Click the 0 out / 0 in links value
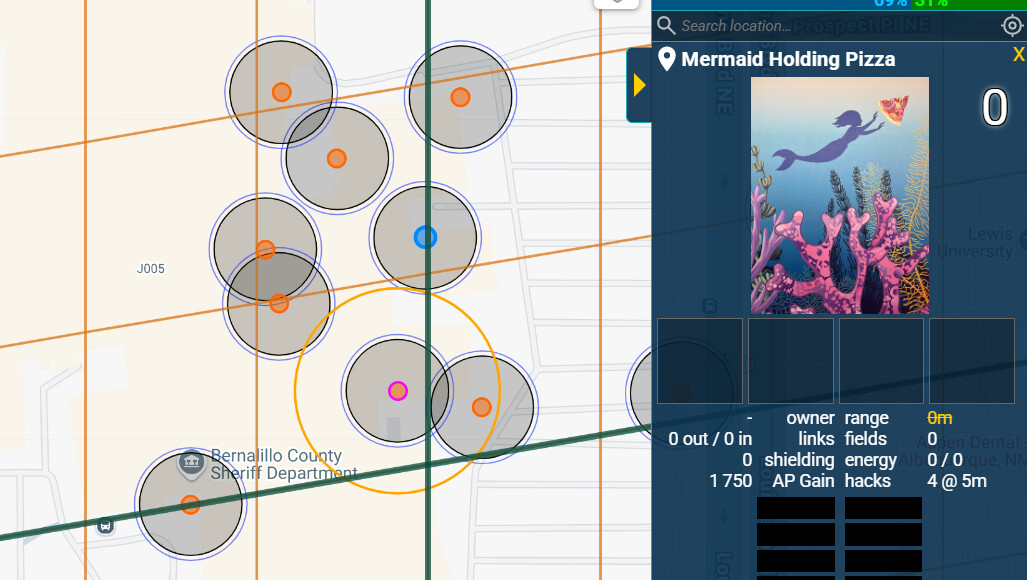This screenshot has width=1027, height=580. click(710, 439)
